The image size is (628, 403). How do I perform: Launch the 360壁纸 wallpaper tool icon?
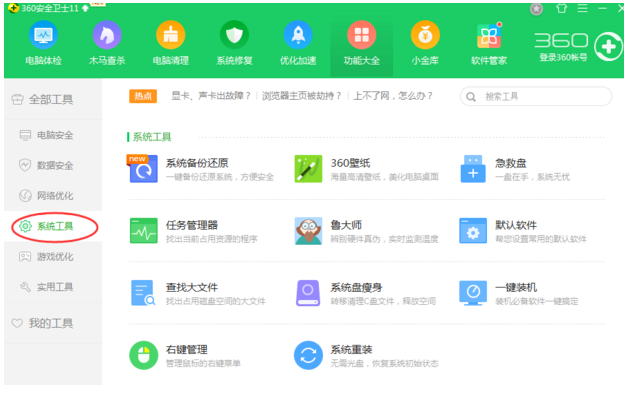(308, 169)
